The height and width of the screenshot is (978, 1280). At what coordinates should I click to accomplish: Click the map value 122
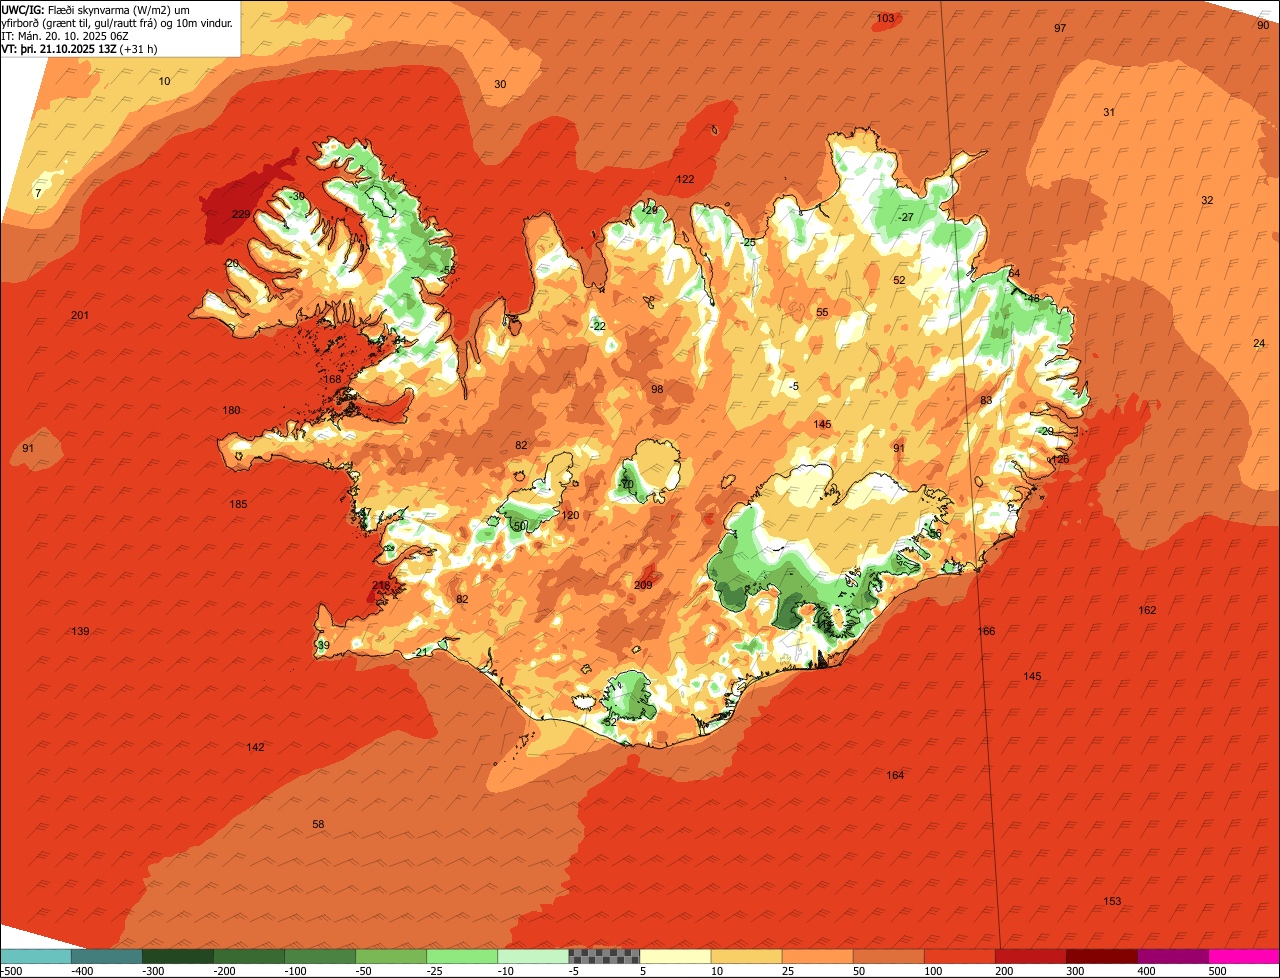tap(685, 180)
